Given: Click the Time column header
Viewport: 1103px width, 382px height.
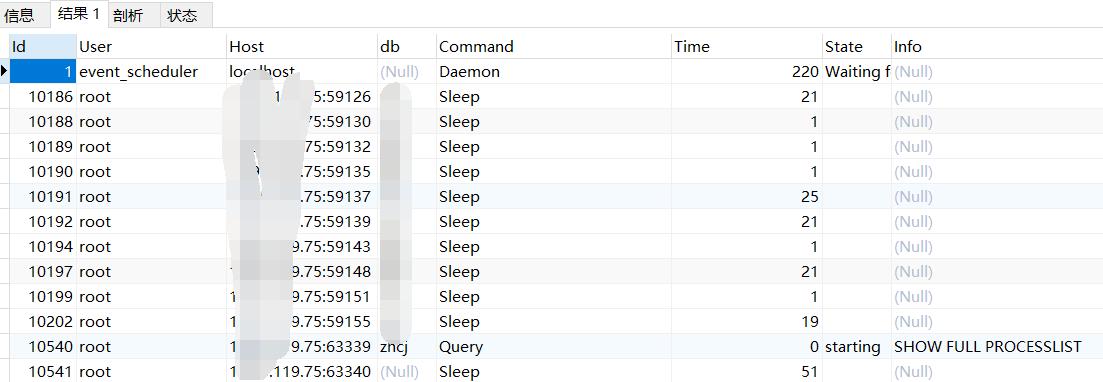Looking at the screenshot, I should click(x=746, y=46).
